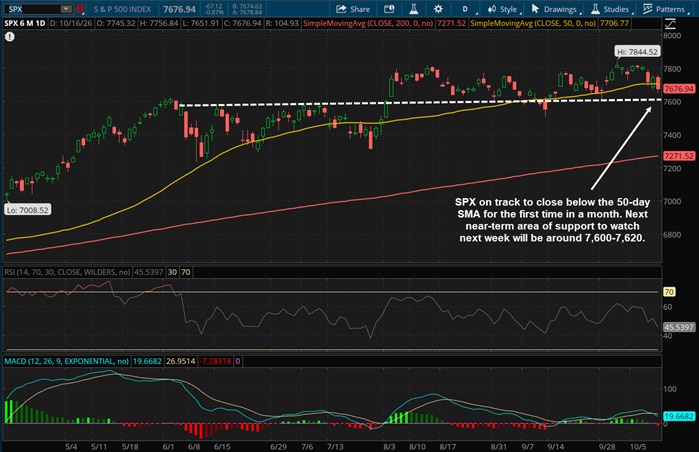Open the D timeframe dropdown
Image resolution: width=699 pixels, height=452 pixels.
[x=467, y=9]
